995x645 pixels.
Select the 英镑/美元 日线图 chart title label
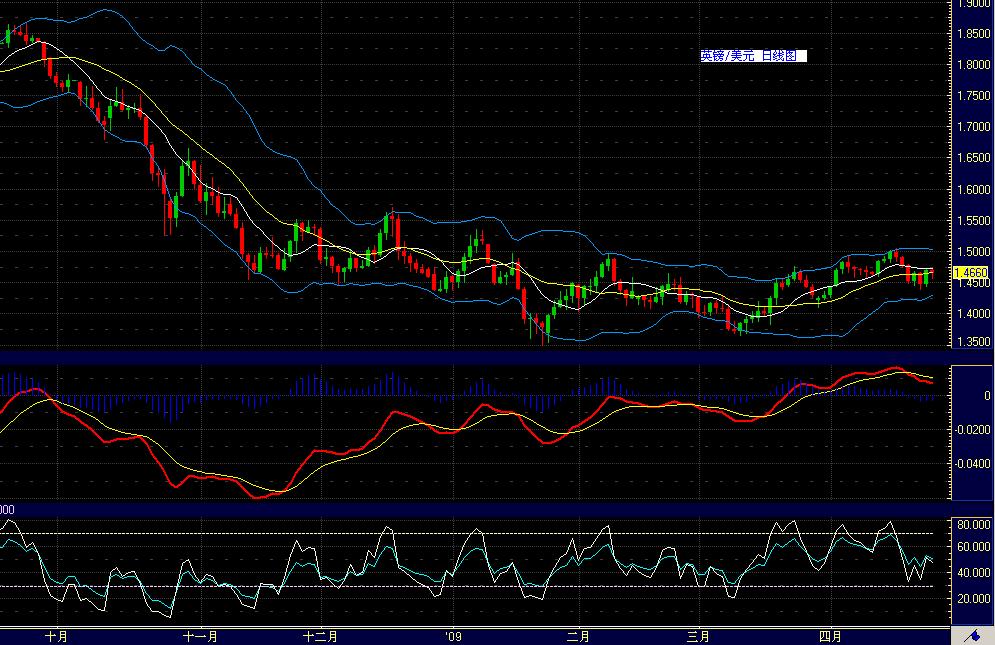point(752,57)
